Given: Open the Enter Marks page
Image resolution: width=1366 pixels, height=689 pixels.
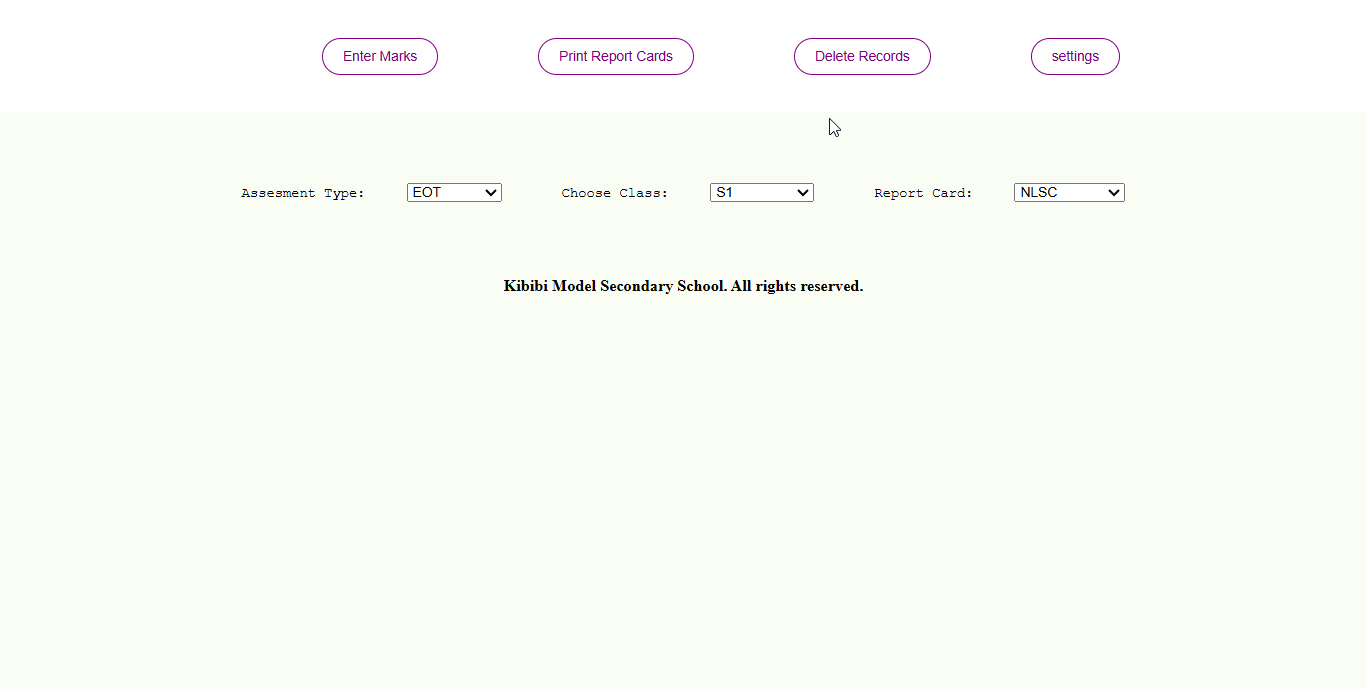Looking at the screenshot, I should [x=380, y=57].
